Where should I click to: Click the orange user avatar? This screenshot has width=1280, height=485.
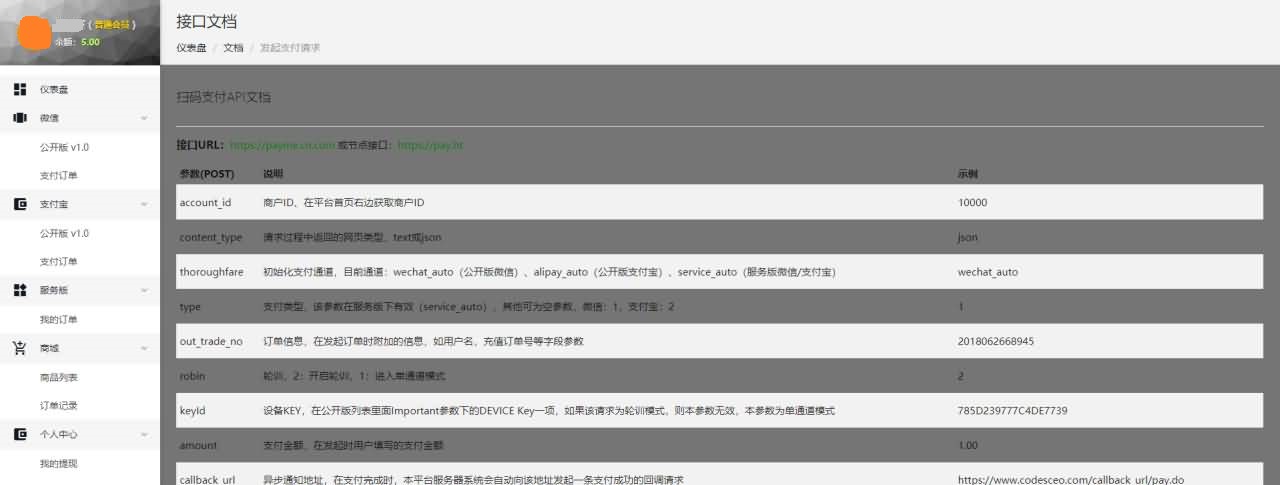pyautogui.click(x=36, y=34)
